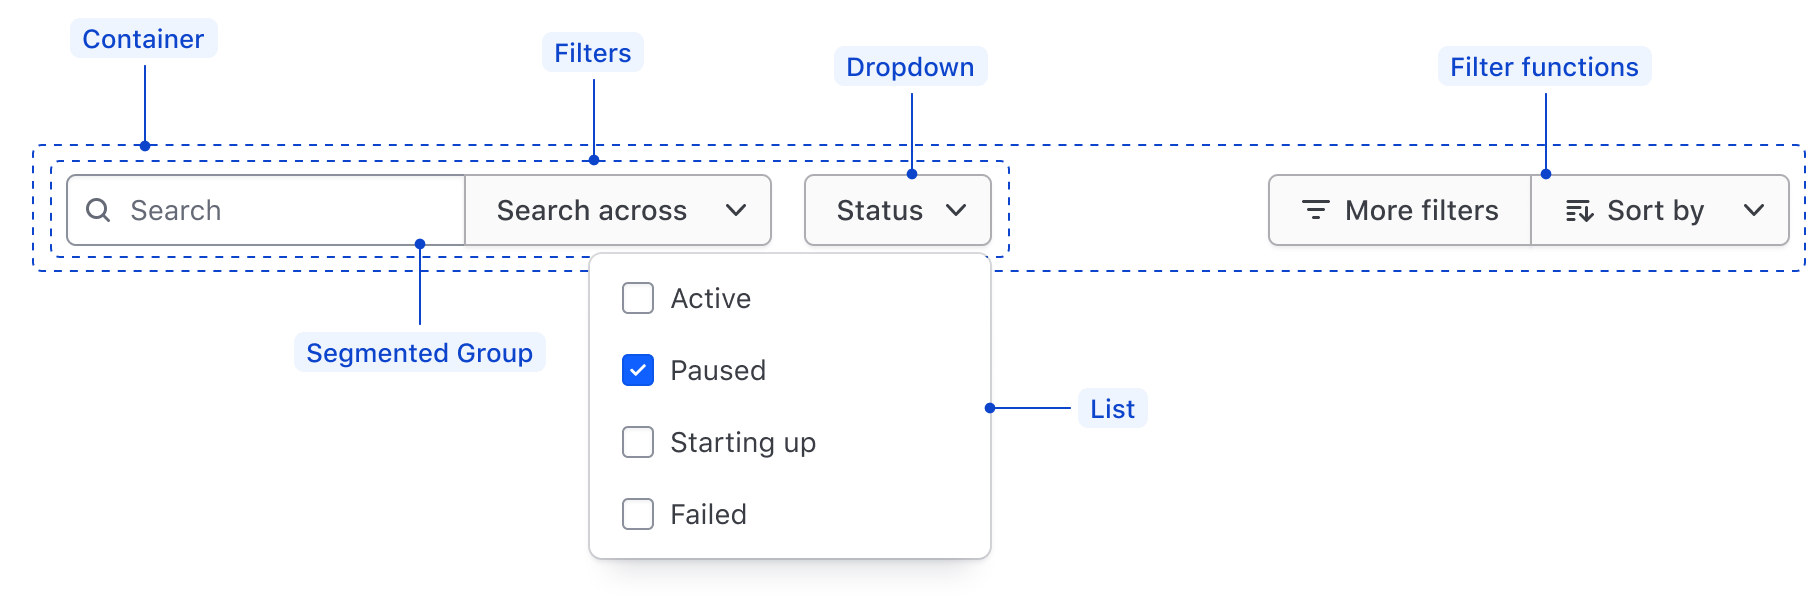1816x610 pixels.
Task: Check the Starting up option
Action: [x=637, y=442]
